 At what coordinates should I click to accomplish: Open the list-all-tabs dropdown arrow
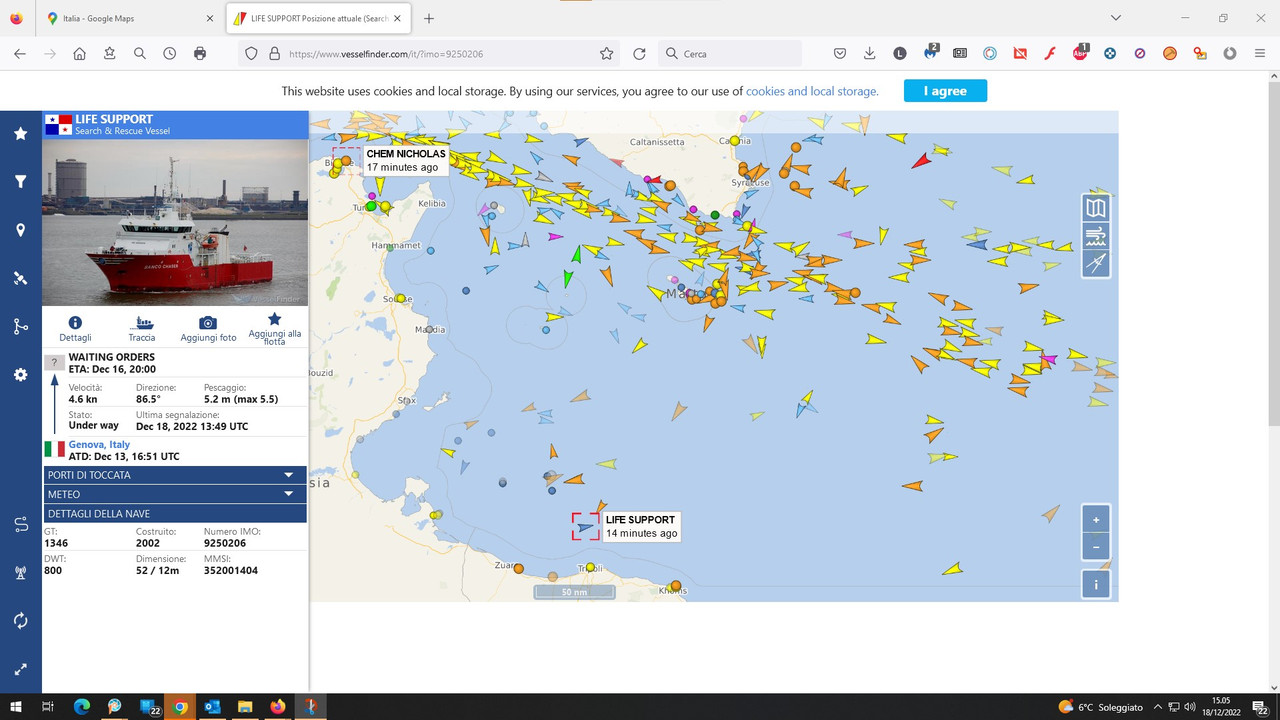pos(1117,18)
